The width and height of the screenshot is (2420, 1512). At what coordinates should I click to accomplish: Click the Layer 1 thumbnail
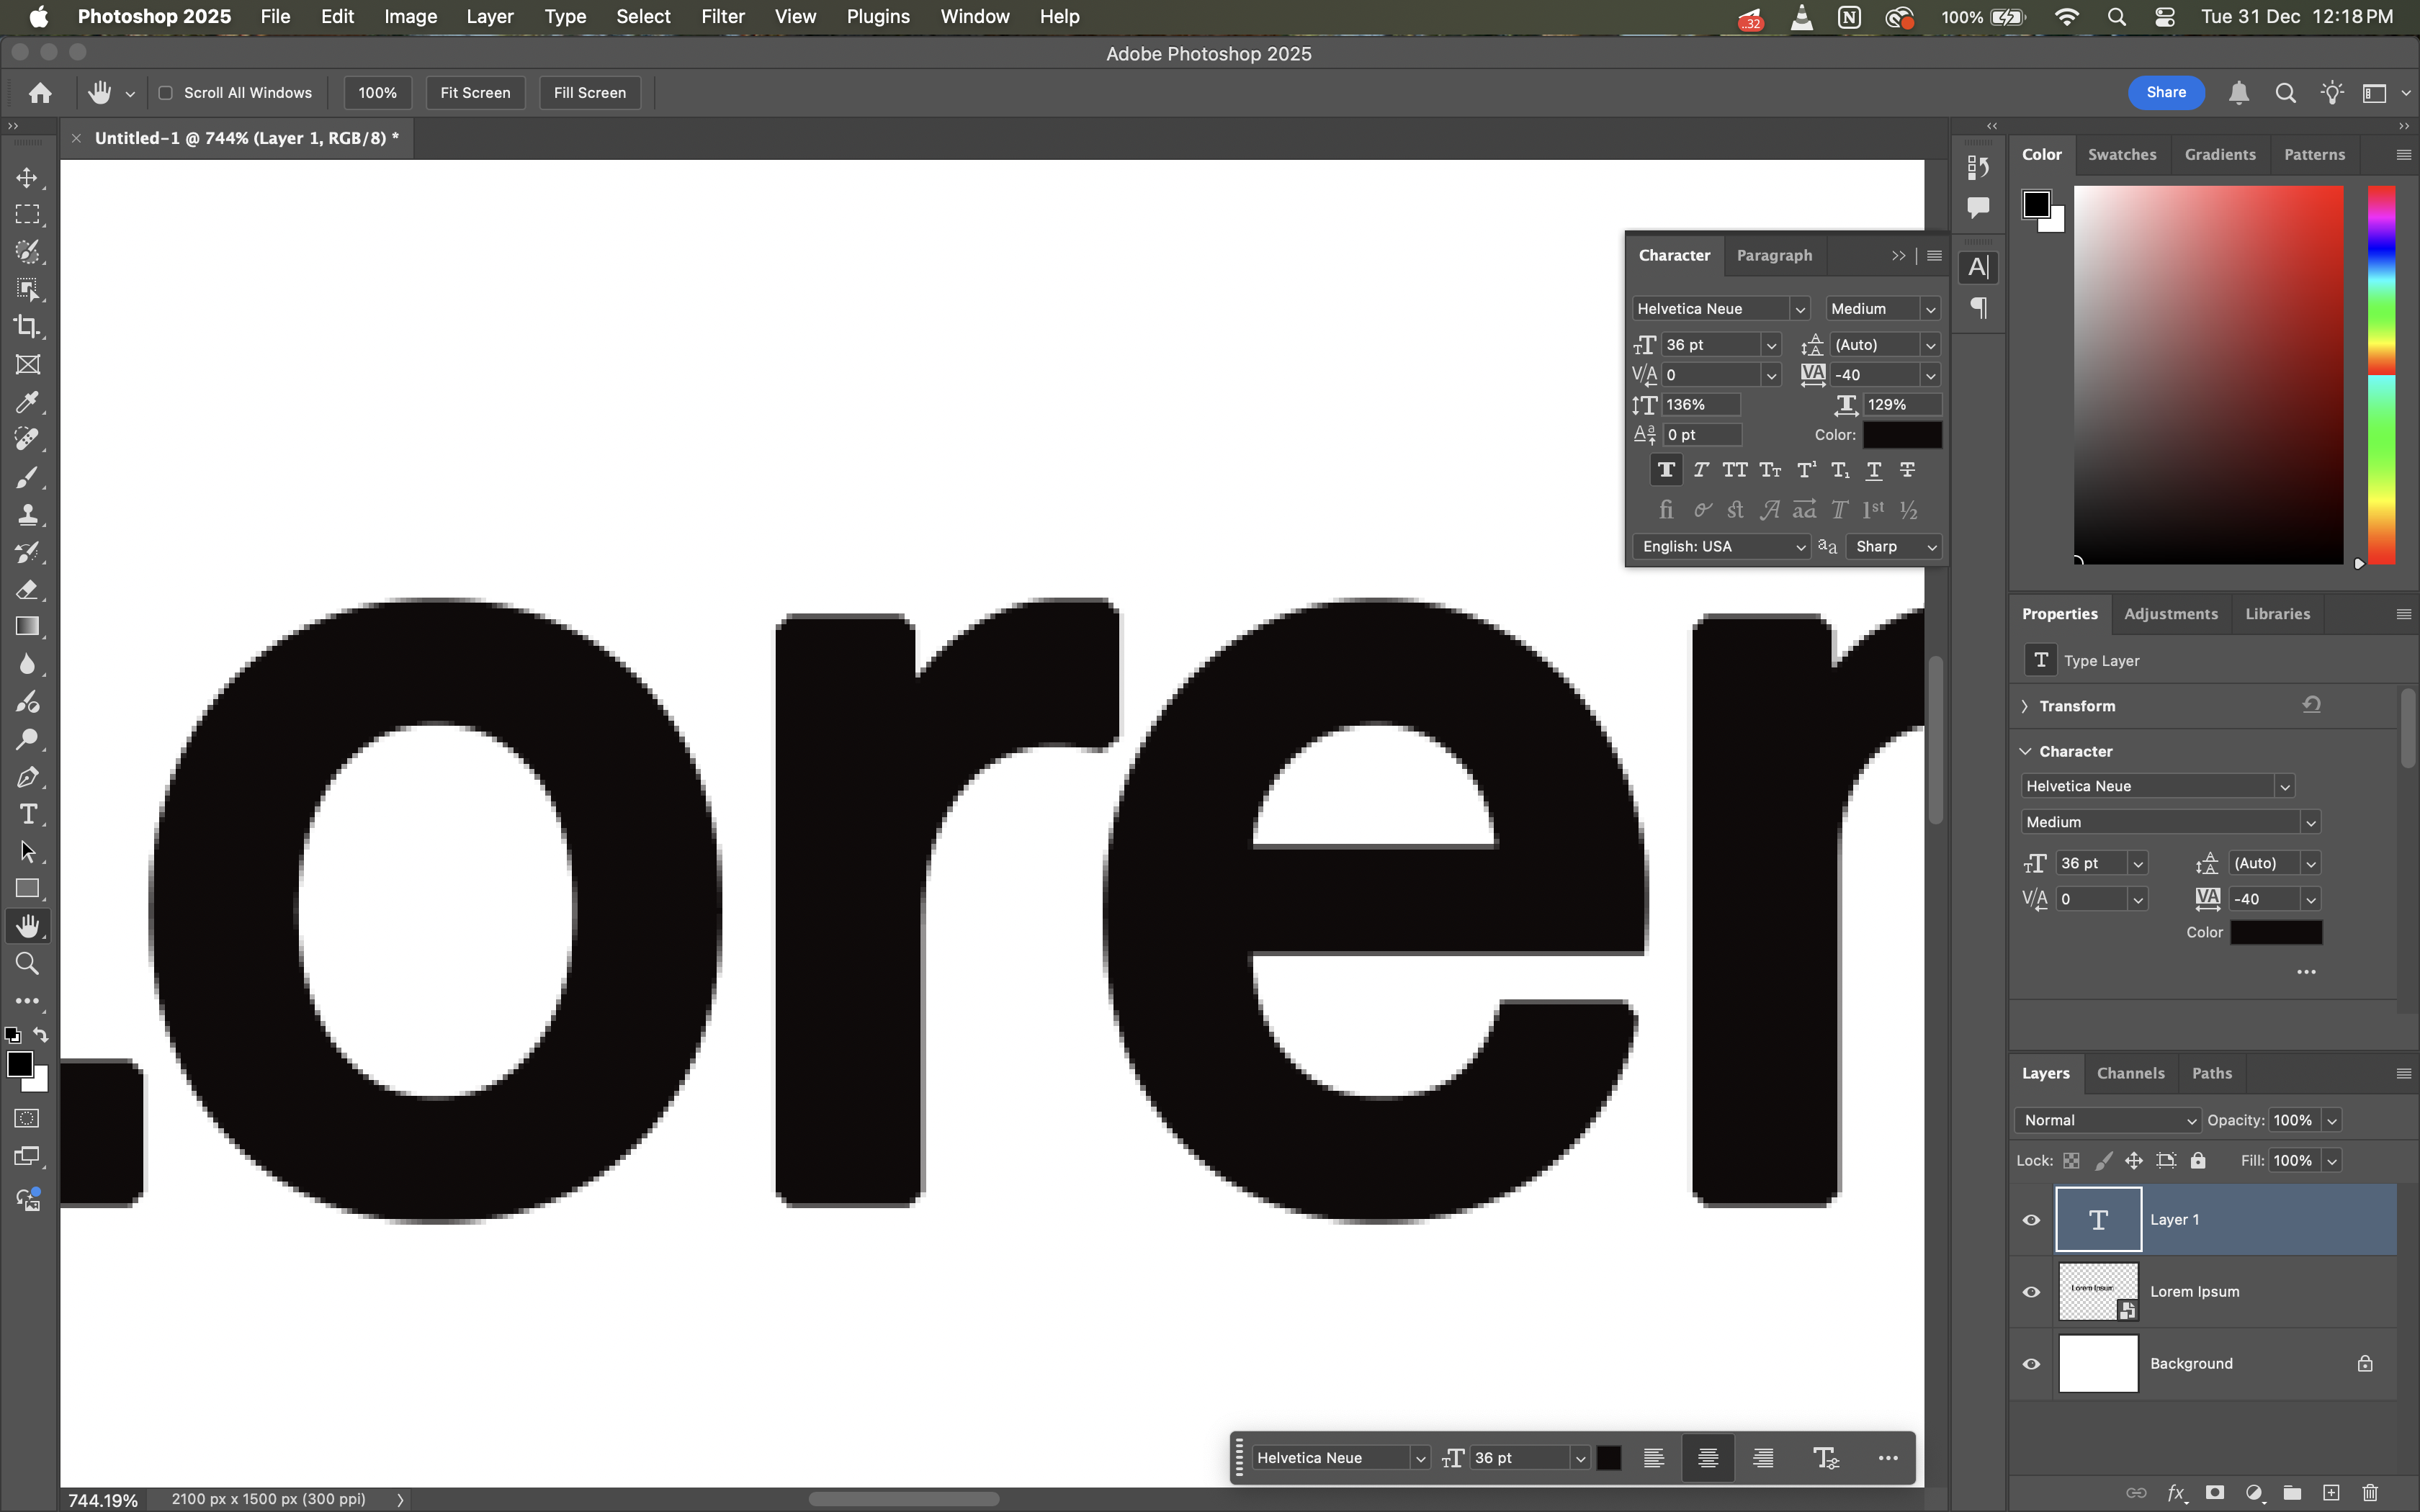[2098, 1219]
